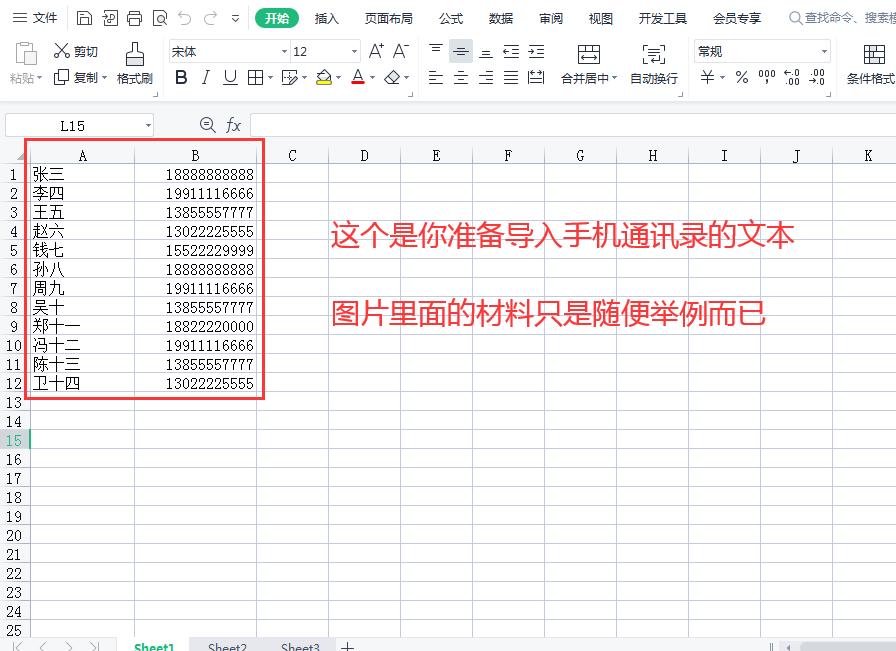The image size is (896, 651).
Task: Click the print preview icon
Action: pos(160,18)
